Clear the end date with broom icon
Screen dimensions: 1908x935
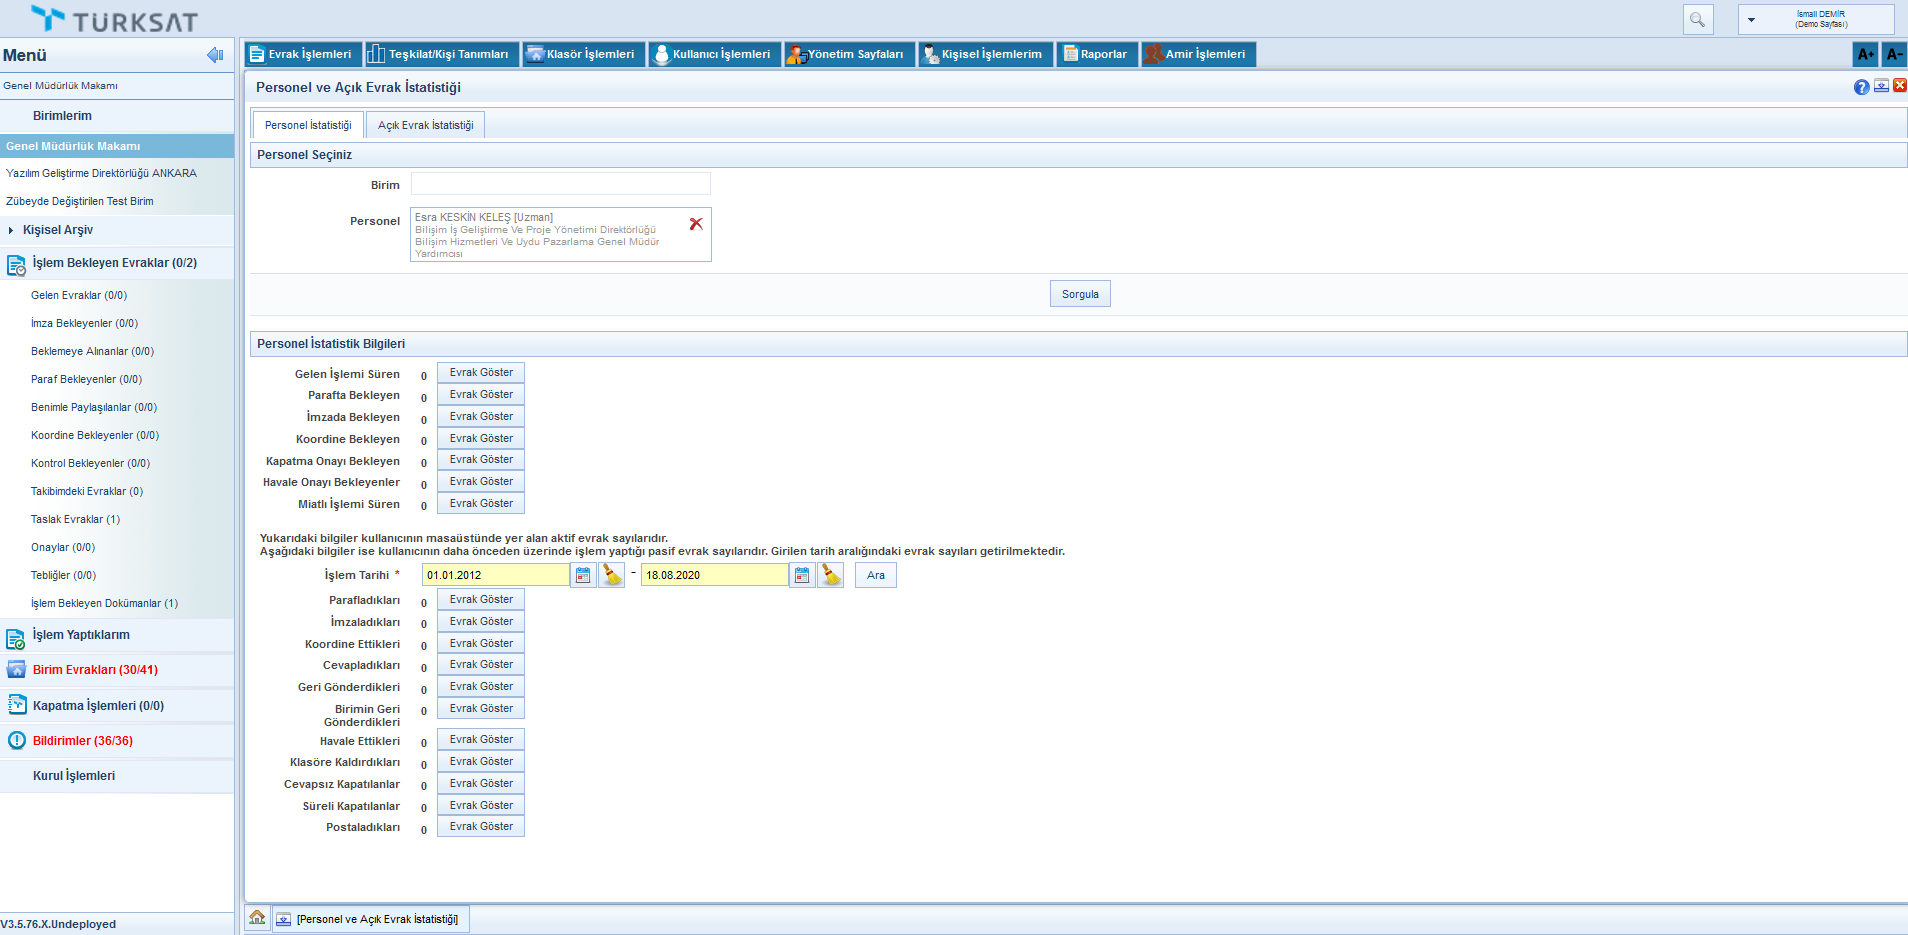pos(830,575)
